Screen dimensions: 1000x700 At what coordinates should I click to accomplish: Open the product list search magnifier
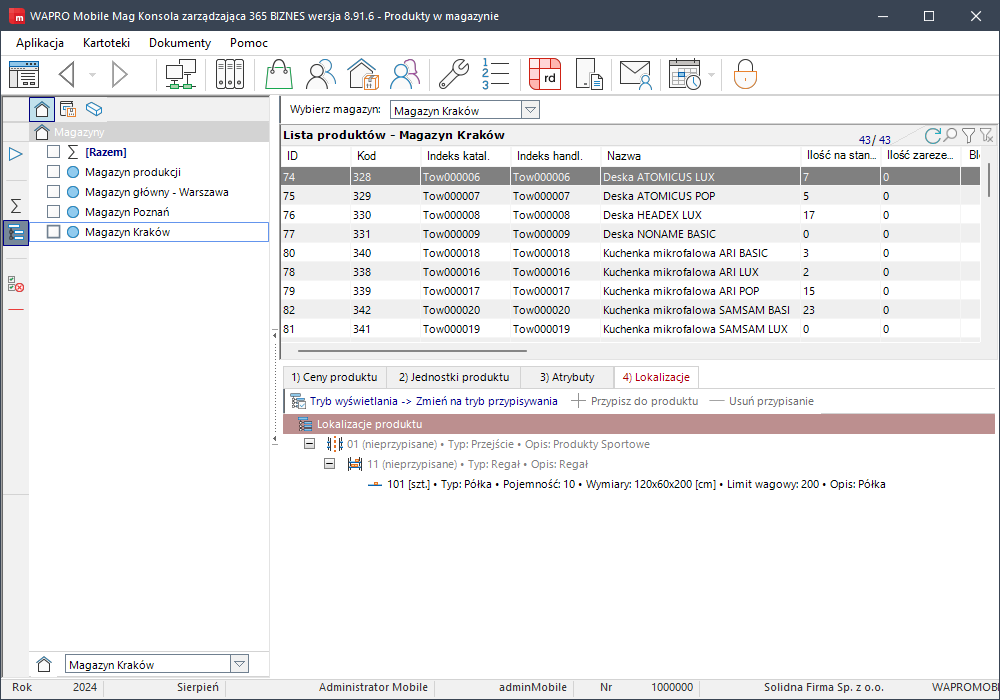[x=950, y=135]
